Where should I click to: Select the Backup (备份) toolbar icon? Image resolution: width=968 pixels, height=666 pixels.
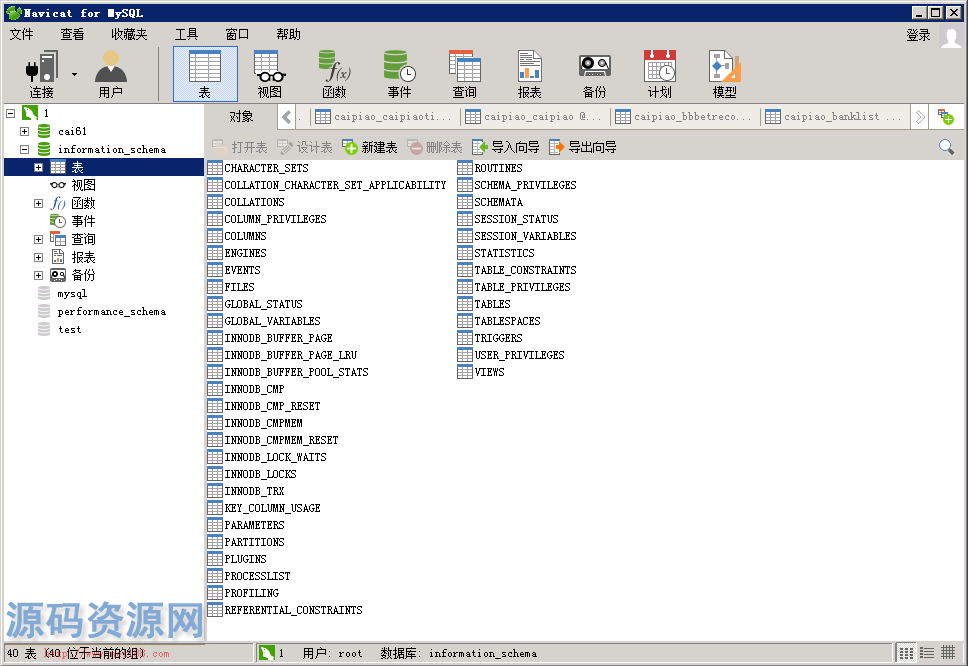[x=595, y=74]
